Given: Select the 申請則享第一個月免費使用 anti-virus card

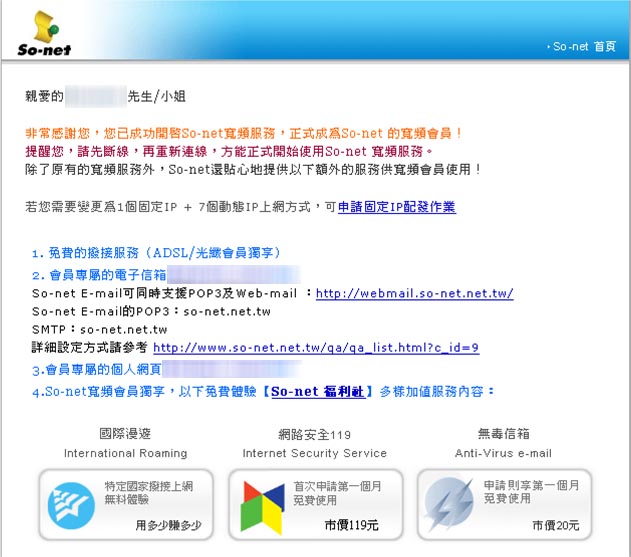Looking at the screenshot, I should click(504, 504).
